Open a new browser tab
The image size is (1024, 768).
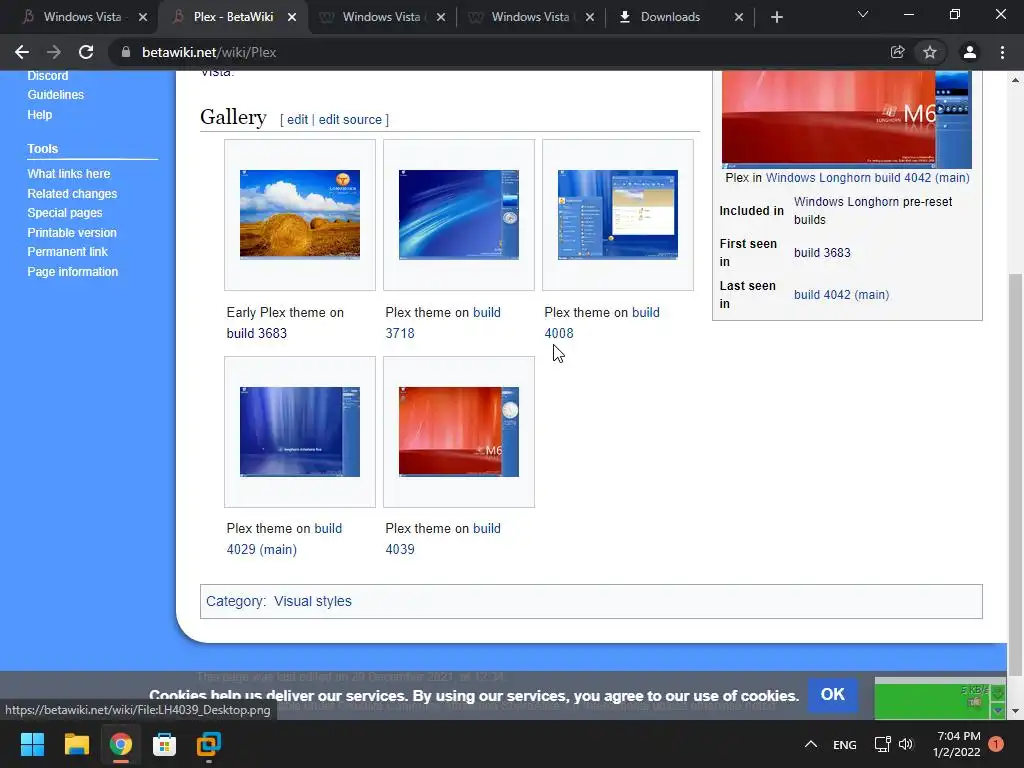coord(776,17)
